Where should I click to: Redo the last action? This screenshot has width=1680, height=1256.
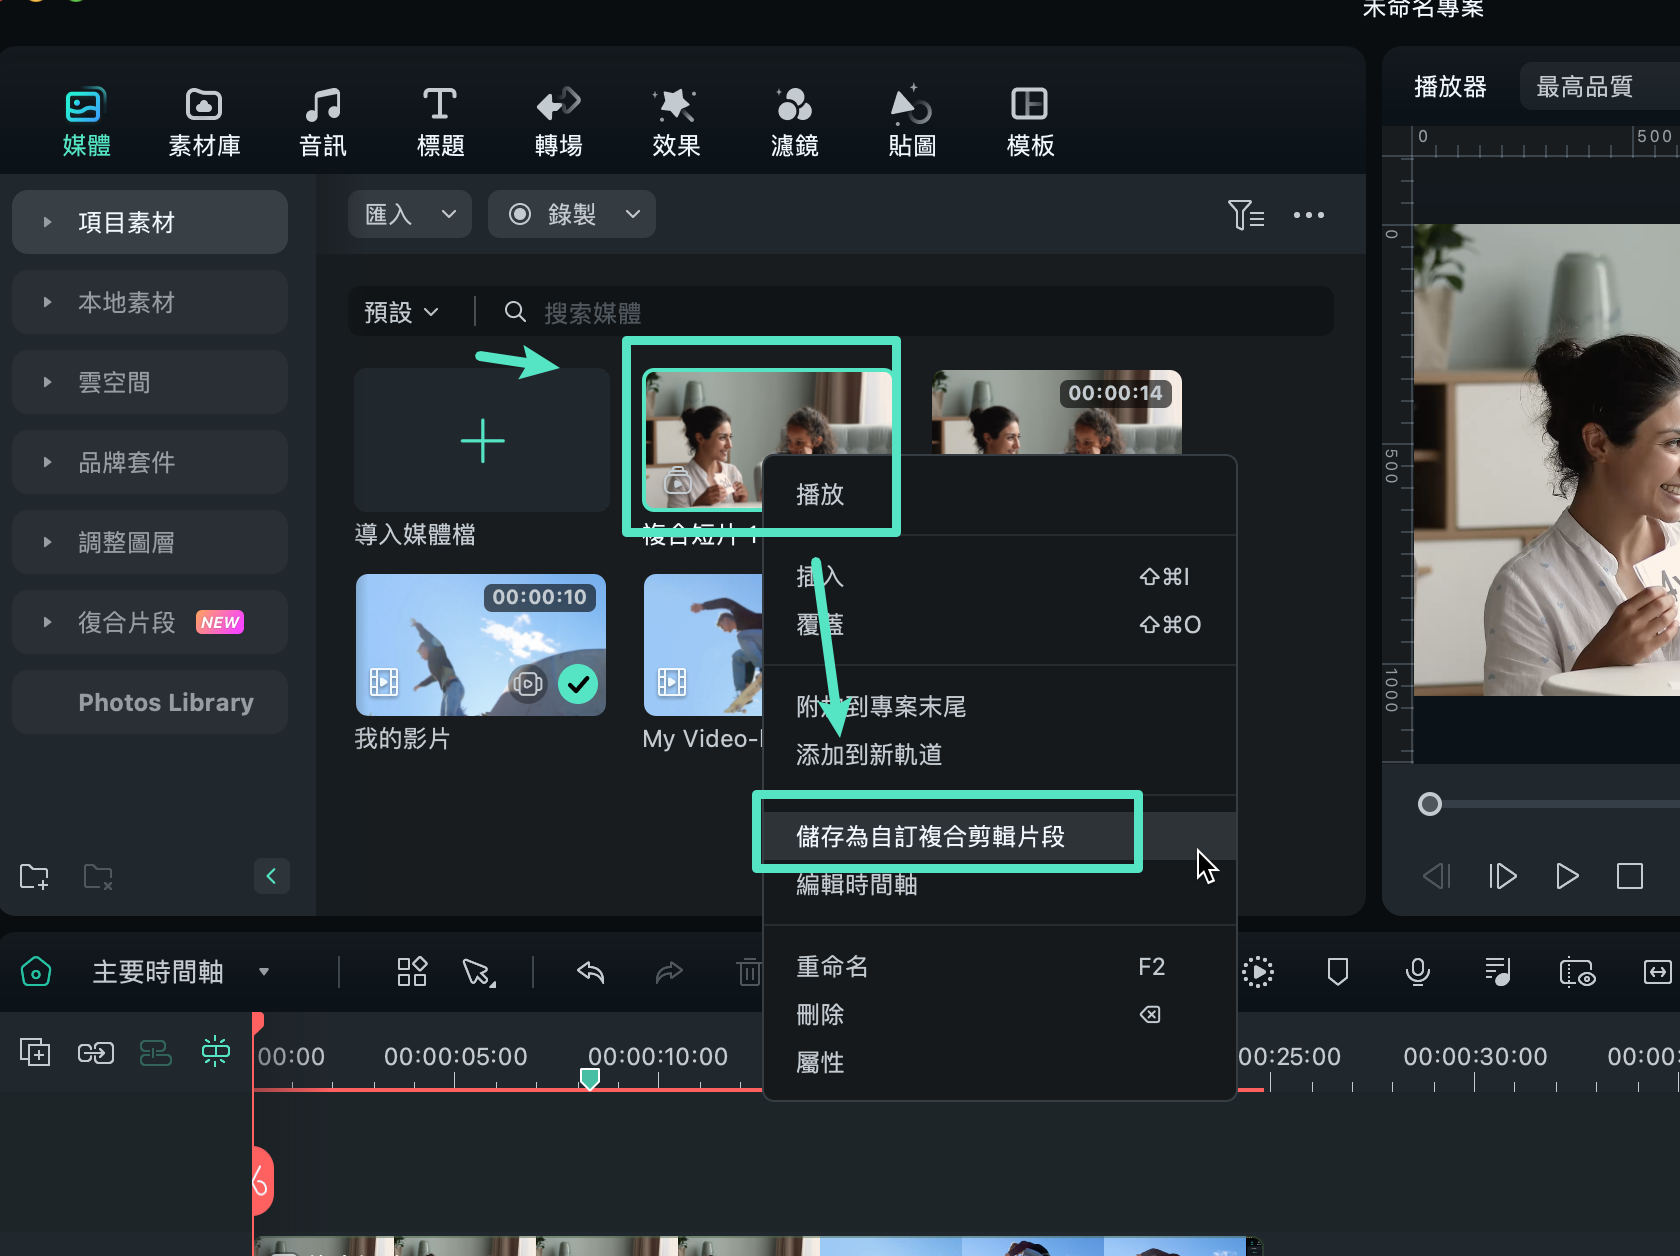[668, 971]
